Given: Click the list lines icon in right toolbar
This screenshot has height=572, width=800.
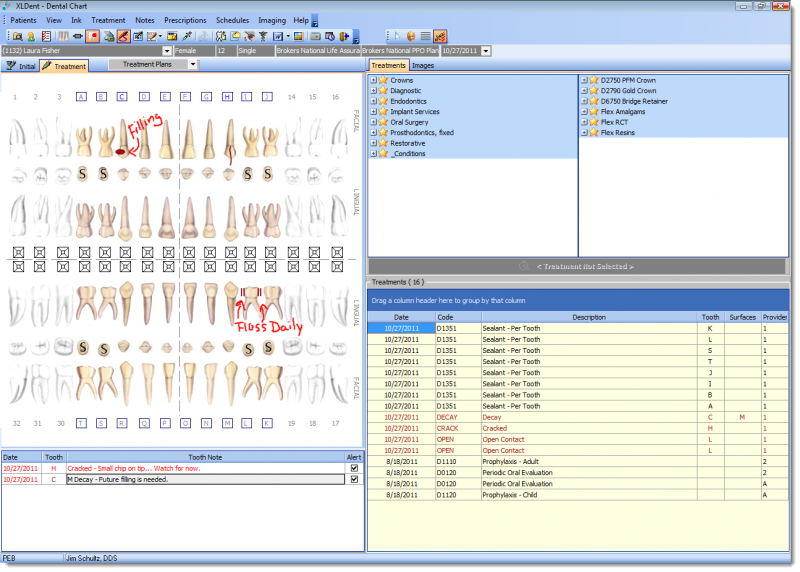Looking at the screenshot, I should (x=425, y=36).
